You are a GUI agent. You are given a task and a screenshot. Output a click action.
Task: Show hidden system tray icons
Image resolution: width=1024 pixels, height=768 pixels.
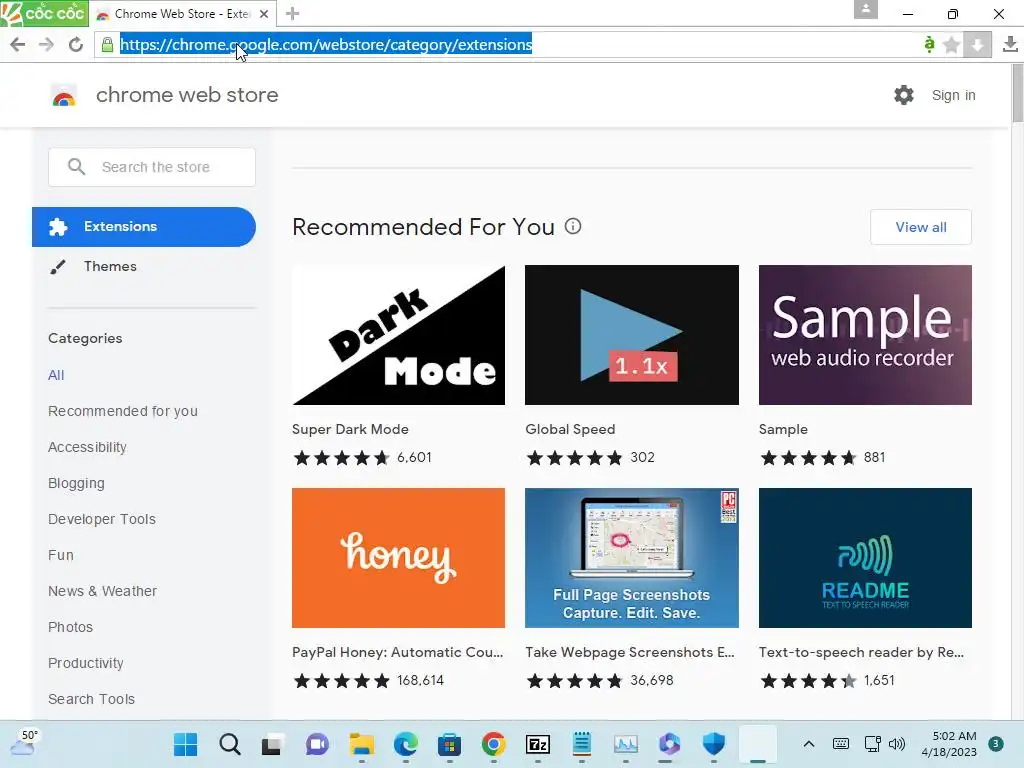[808, 744]
